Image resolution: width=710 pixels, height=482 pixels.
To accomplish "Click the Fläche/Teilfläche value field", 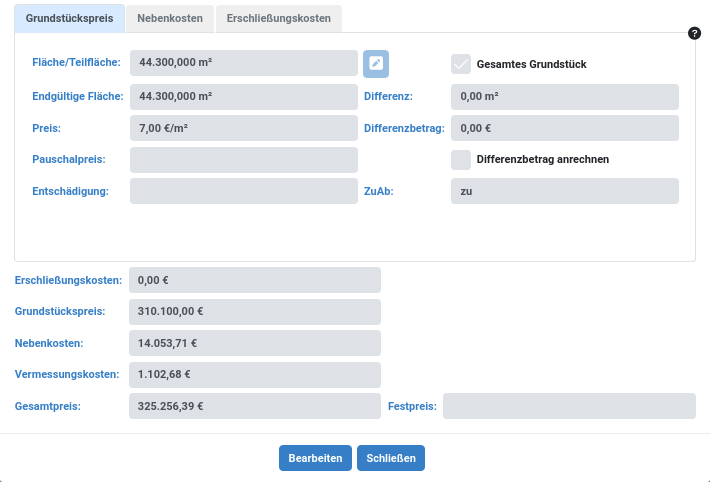I will (x=243, y=63).
